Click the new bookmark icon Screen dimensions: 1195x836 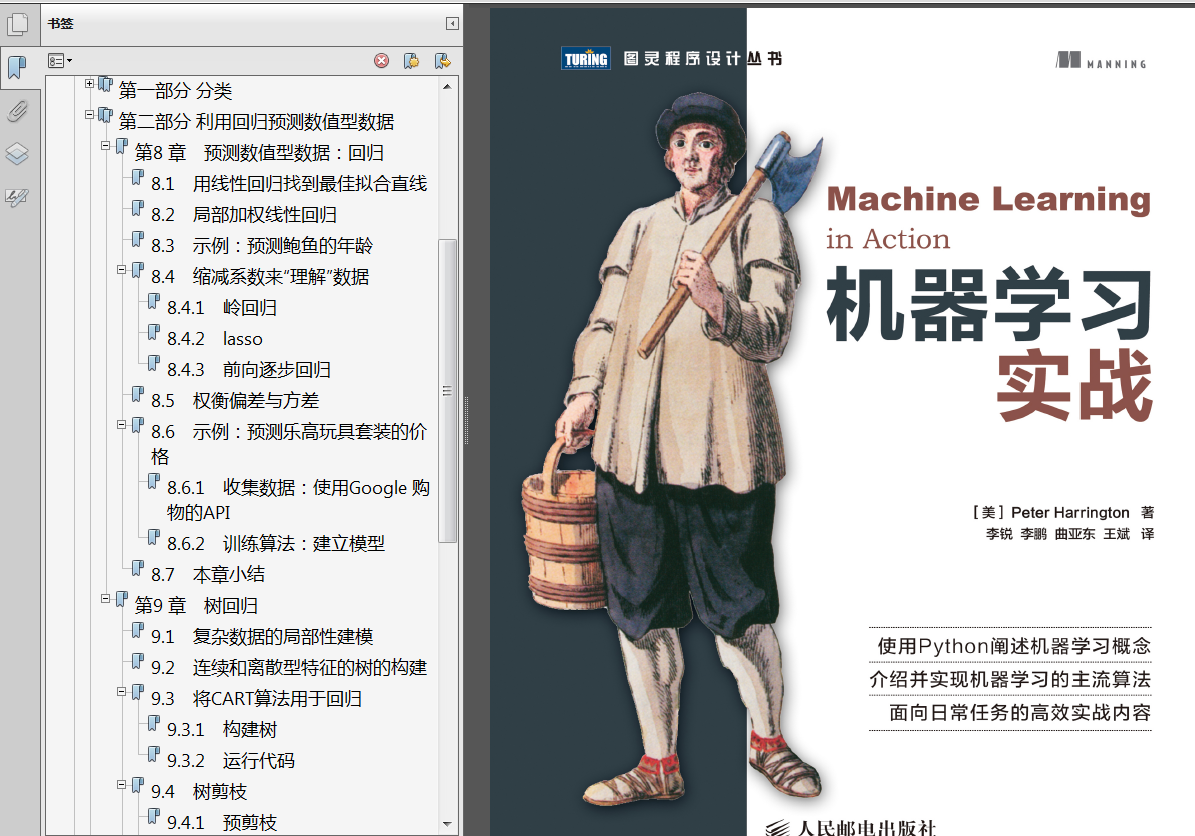click(412, 60)
